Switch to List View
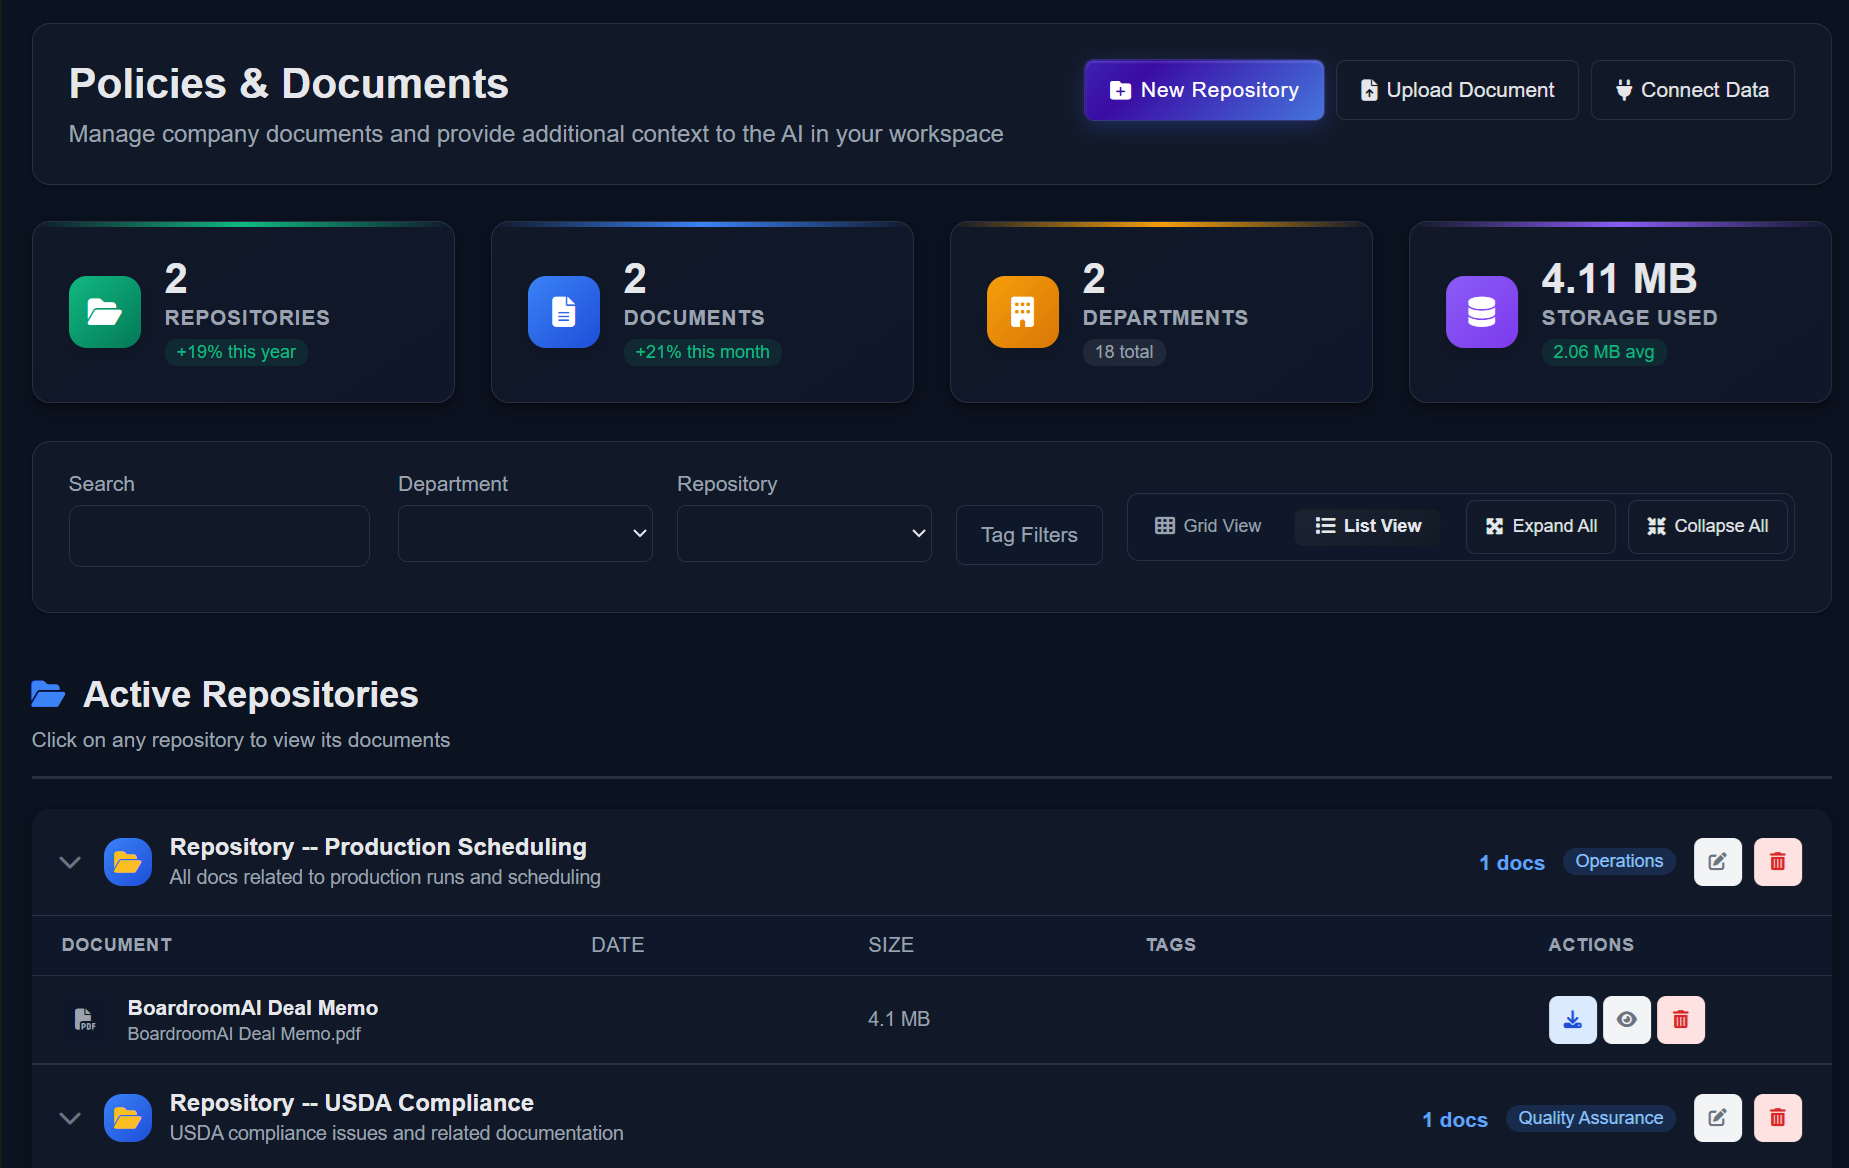The image size is (1849, 1168). [1367, 526]
